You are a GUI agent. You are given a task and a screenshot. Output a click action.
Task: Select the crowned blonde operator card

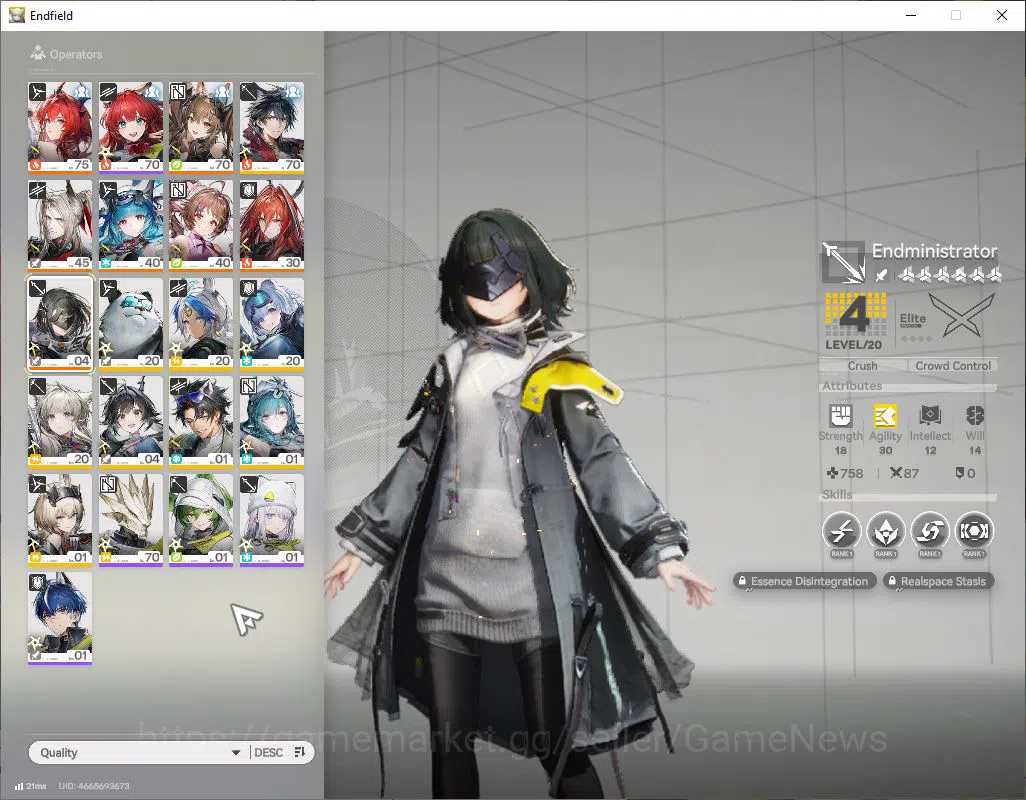[x=60, y=520]
